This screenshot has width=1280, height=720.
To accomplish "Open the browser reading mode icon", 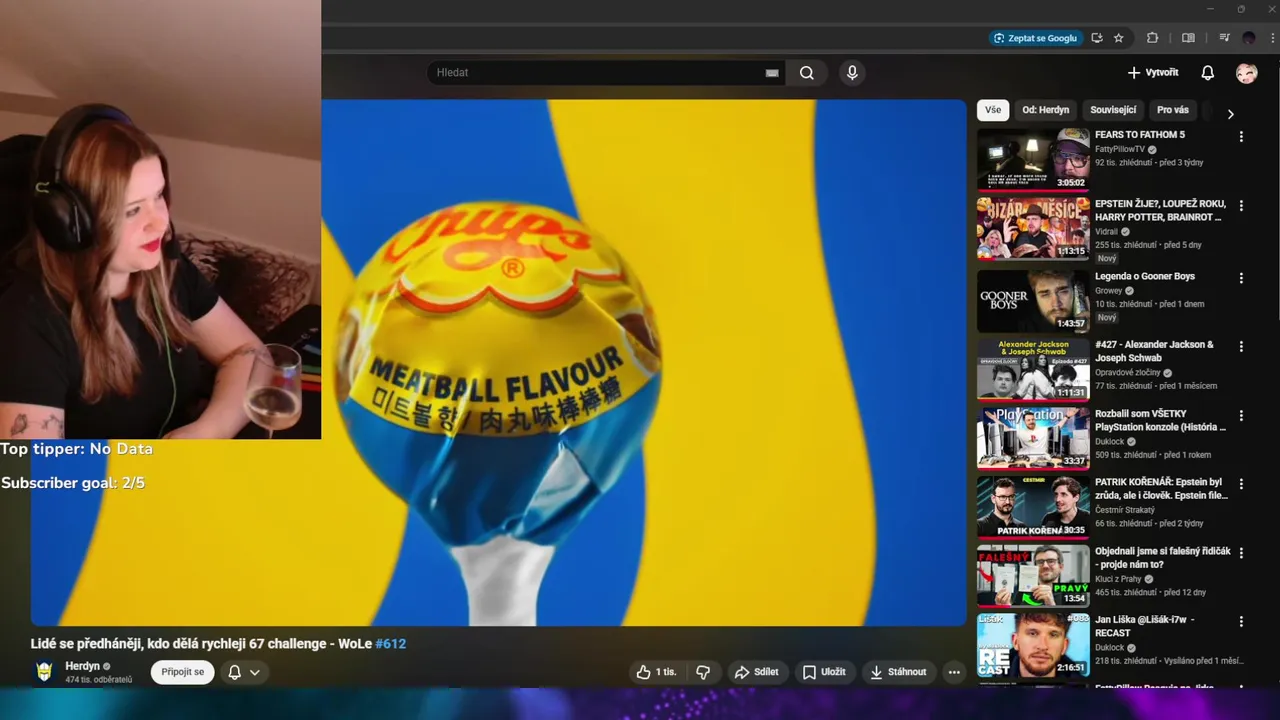I will click(x=1188, y=38).
